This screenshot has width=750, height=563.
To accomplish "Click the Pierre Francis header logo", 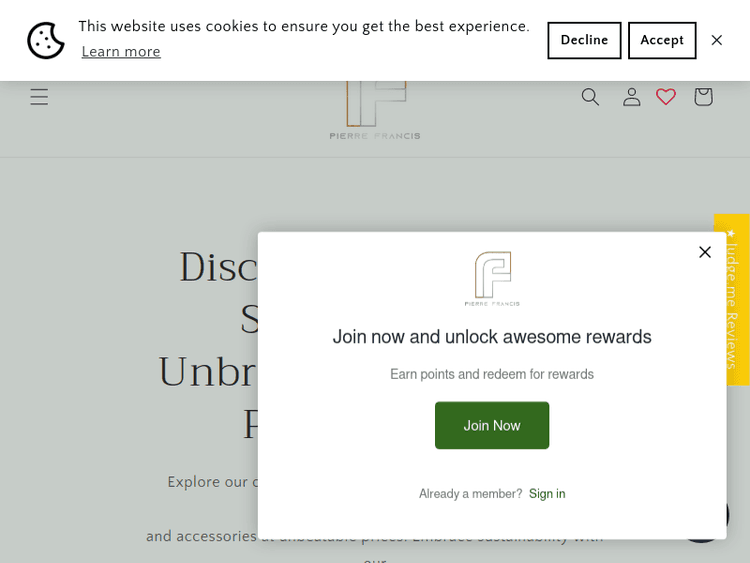I will pyautogui.click(x=375, y=115).
